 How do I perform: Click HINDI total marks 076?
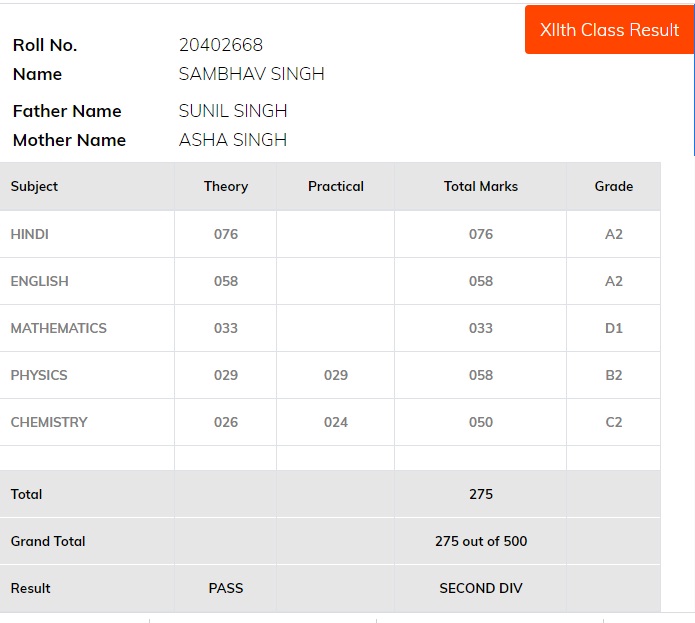click(481, 234)
